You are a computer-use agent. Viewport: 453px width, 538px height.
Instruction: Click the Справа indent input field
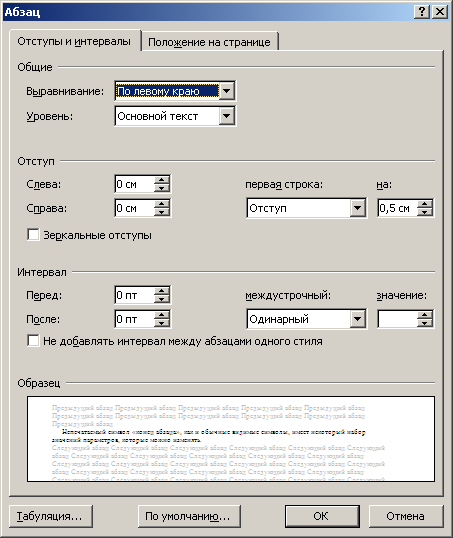pos(135,208)
